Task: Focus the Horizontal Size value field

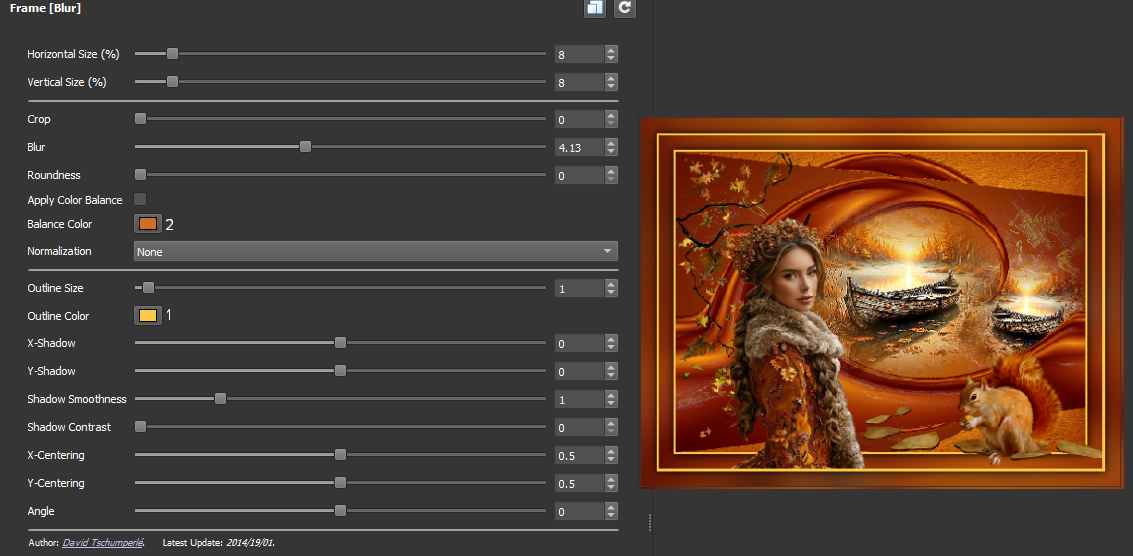Action: point(580,54)
